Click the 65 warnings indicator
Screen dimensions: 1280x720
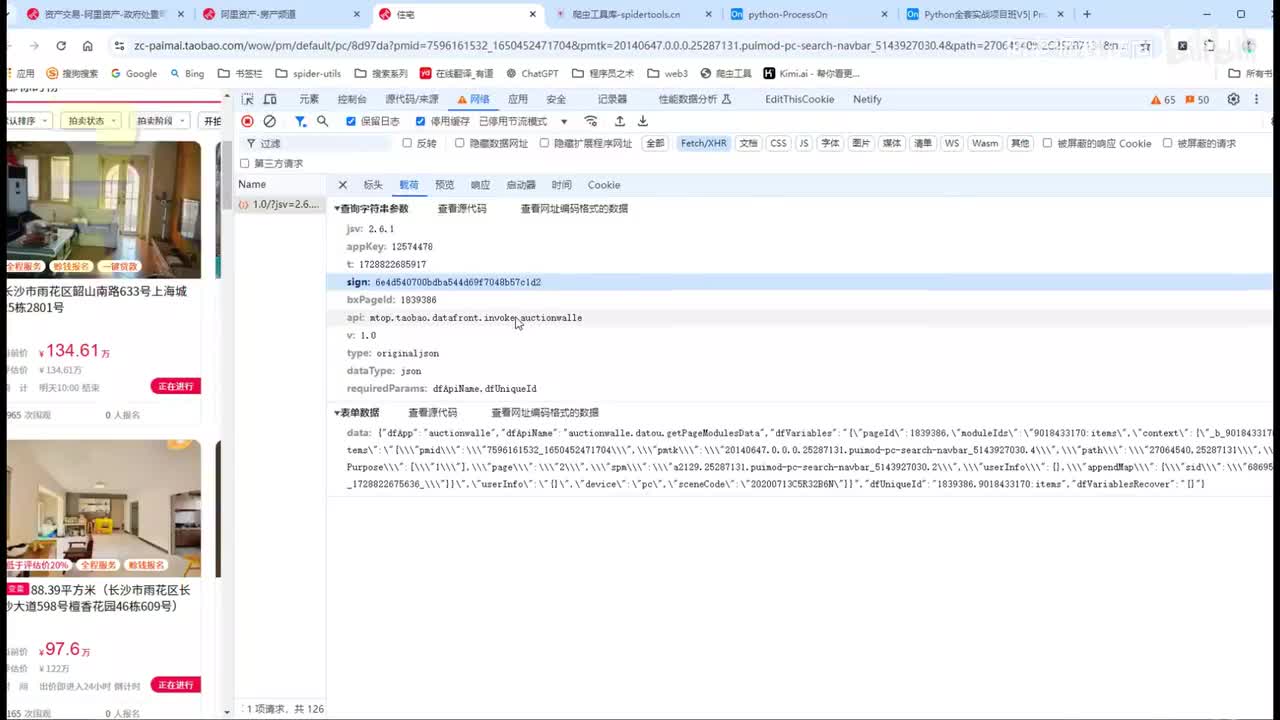pos(1164,100)
